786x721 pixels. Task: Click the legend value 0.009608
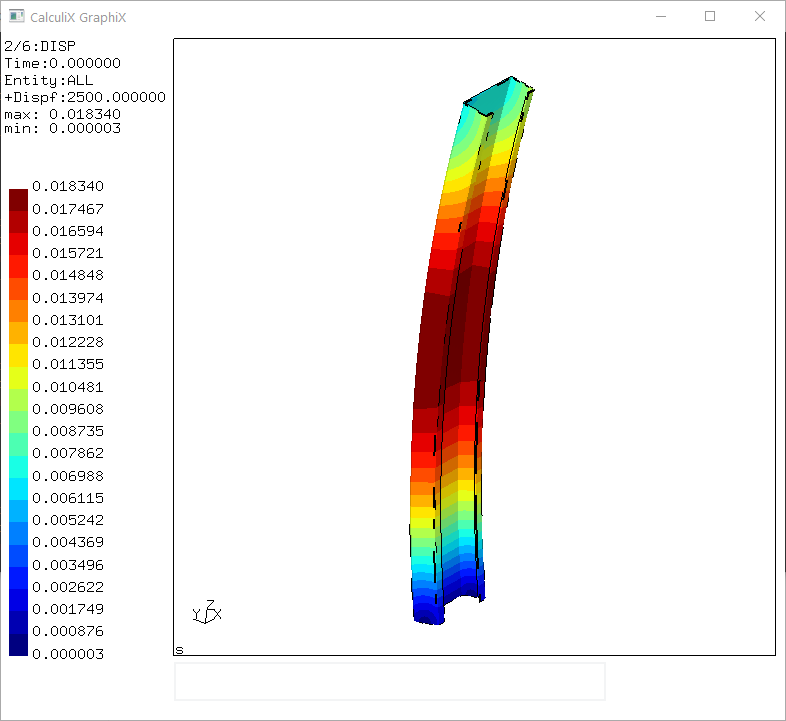pos(68,409)
